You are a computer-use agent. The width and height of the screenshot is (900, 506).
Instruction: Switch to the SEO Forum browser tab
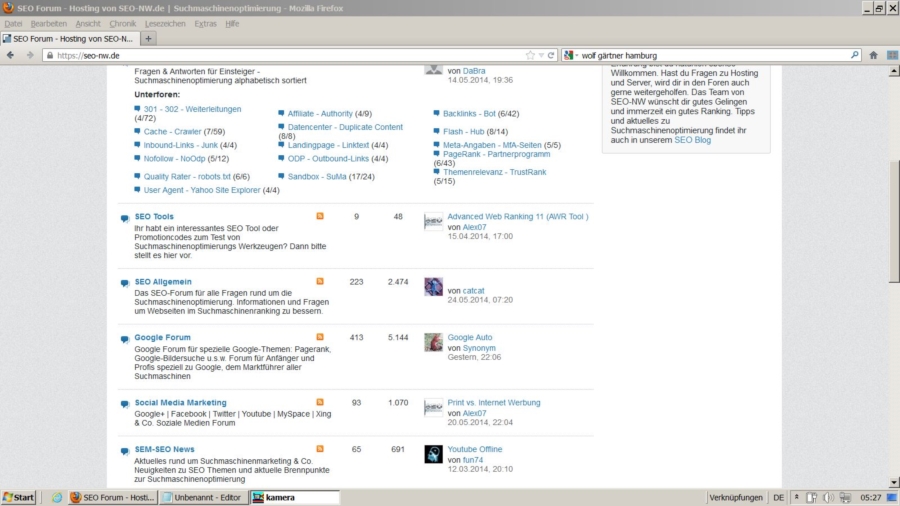[68, 38]
